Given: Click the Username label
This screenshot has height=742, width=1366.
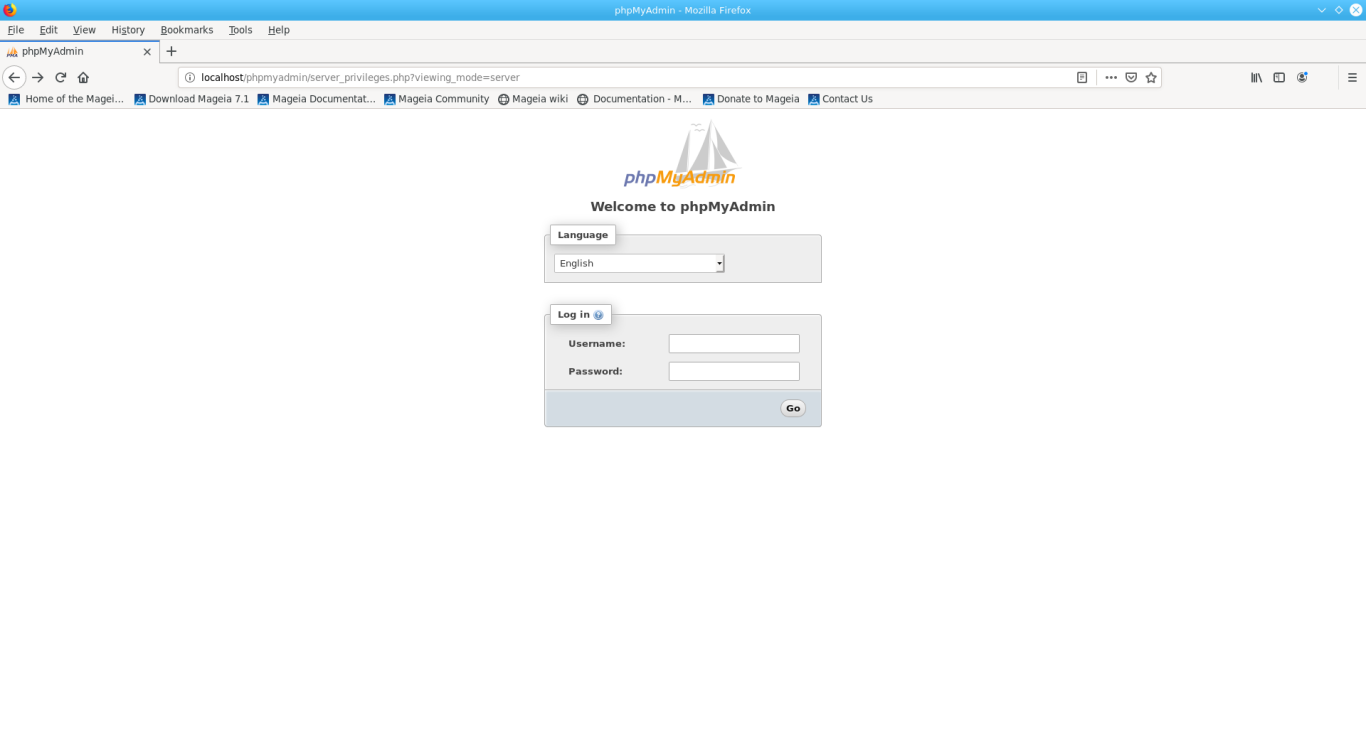Looking at the screenshot, I should 596,344.
